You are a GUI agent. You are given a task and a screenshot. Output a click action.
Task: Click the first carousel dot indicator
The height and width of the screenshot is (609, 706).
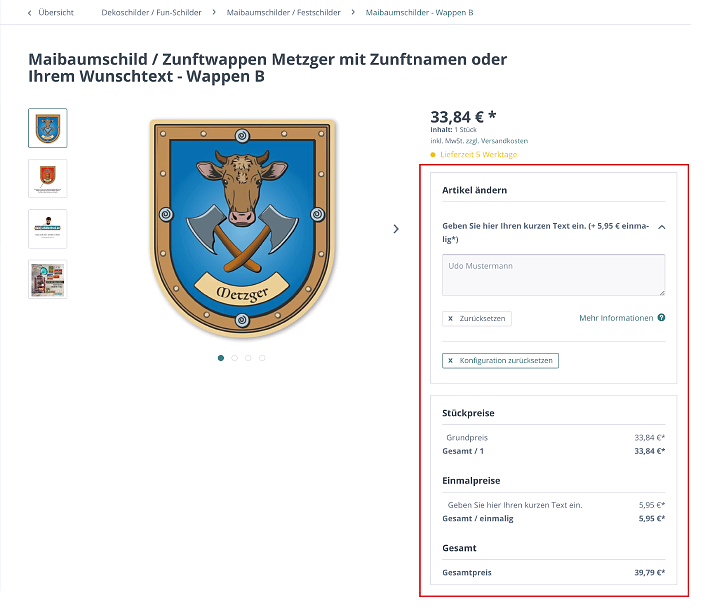[221, 357]
